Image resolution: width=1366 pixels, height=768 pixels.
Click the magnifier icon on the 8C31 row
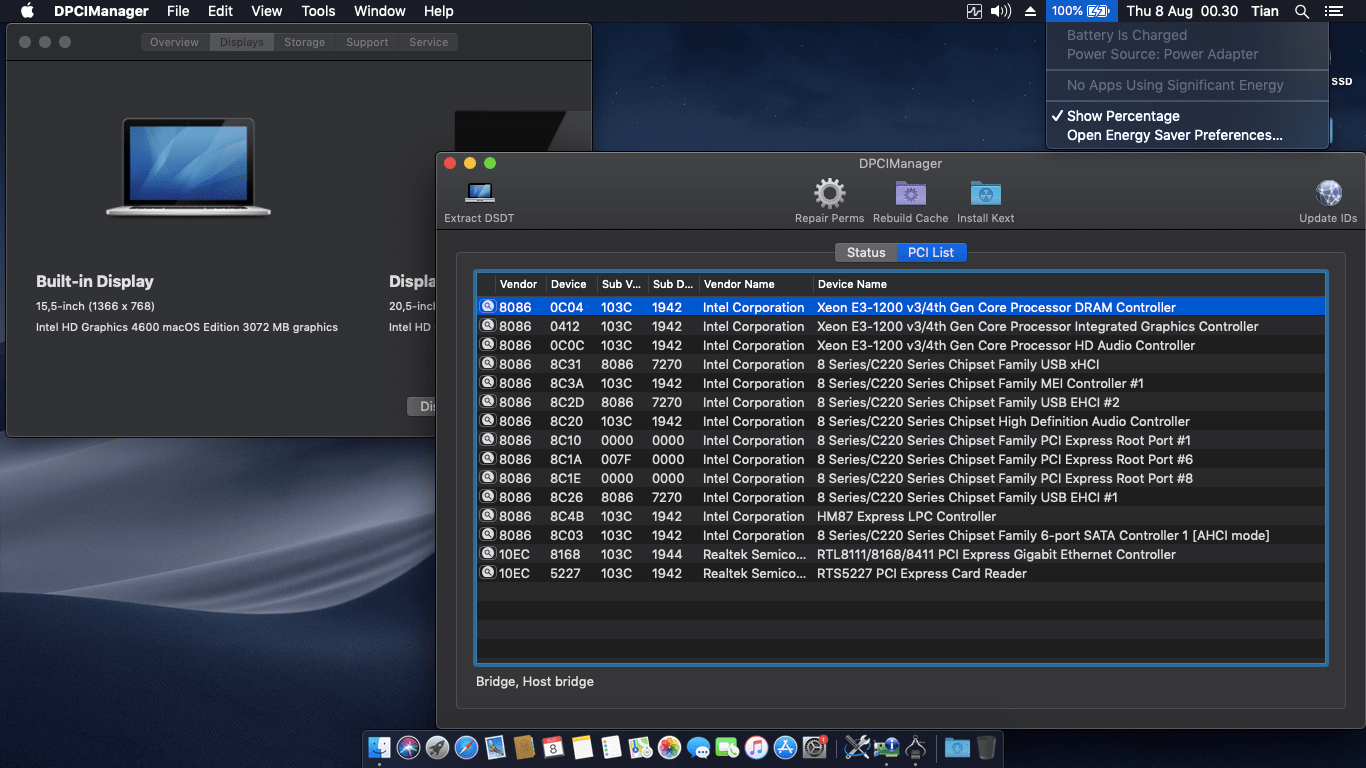pyautogui.click(x=487, y=364)
